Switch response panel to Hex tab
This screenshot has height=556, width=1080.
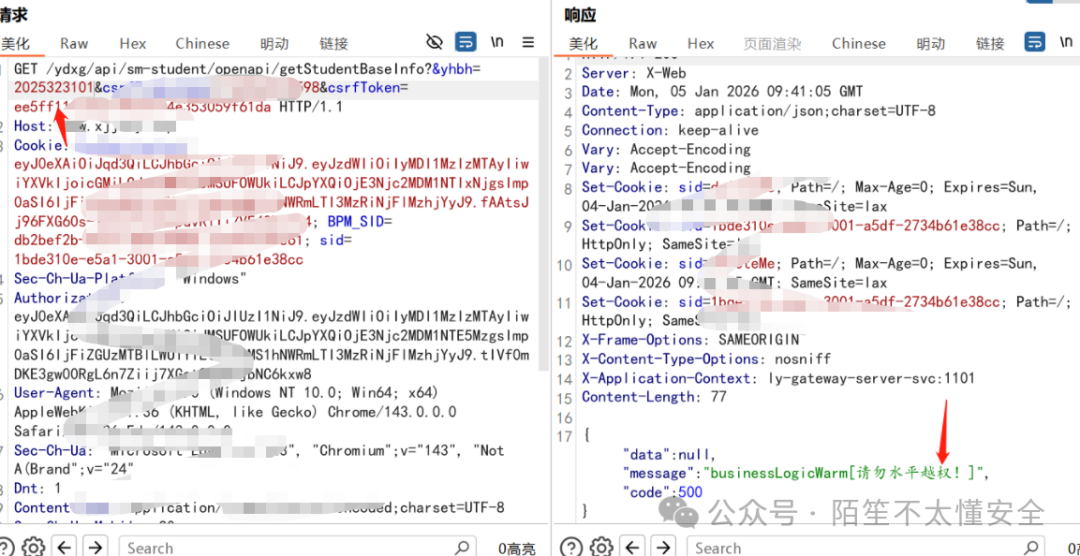[700, 43]
